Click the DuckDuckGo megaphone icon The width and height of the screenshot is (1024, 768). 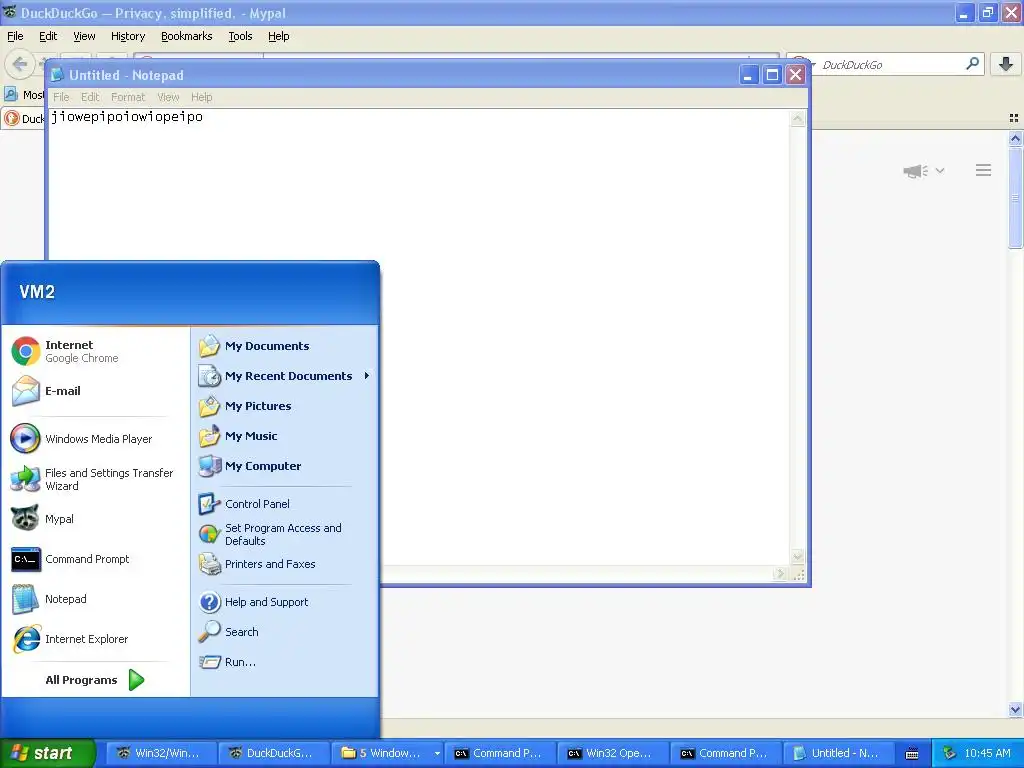[915, 170]
